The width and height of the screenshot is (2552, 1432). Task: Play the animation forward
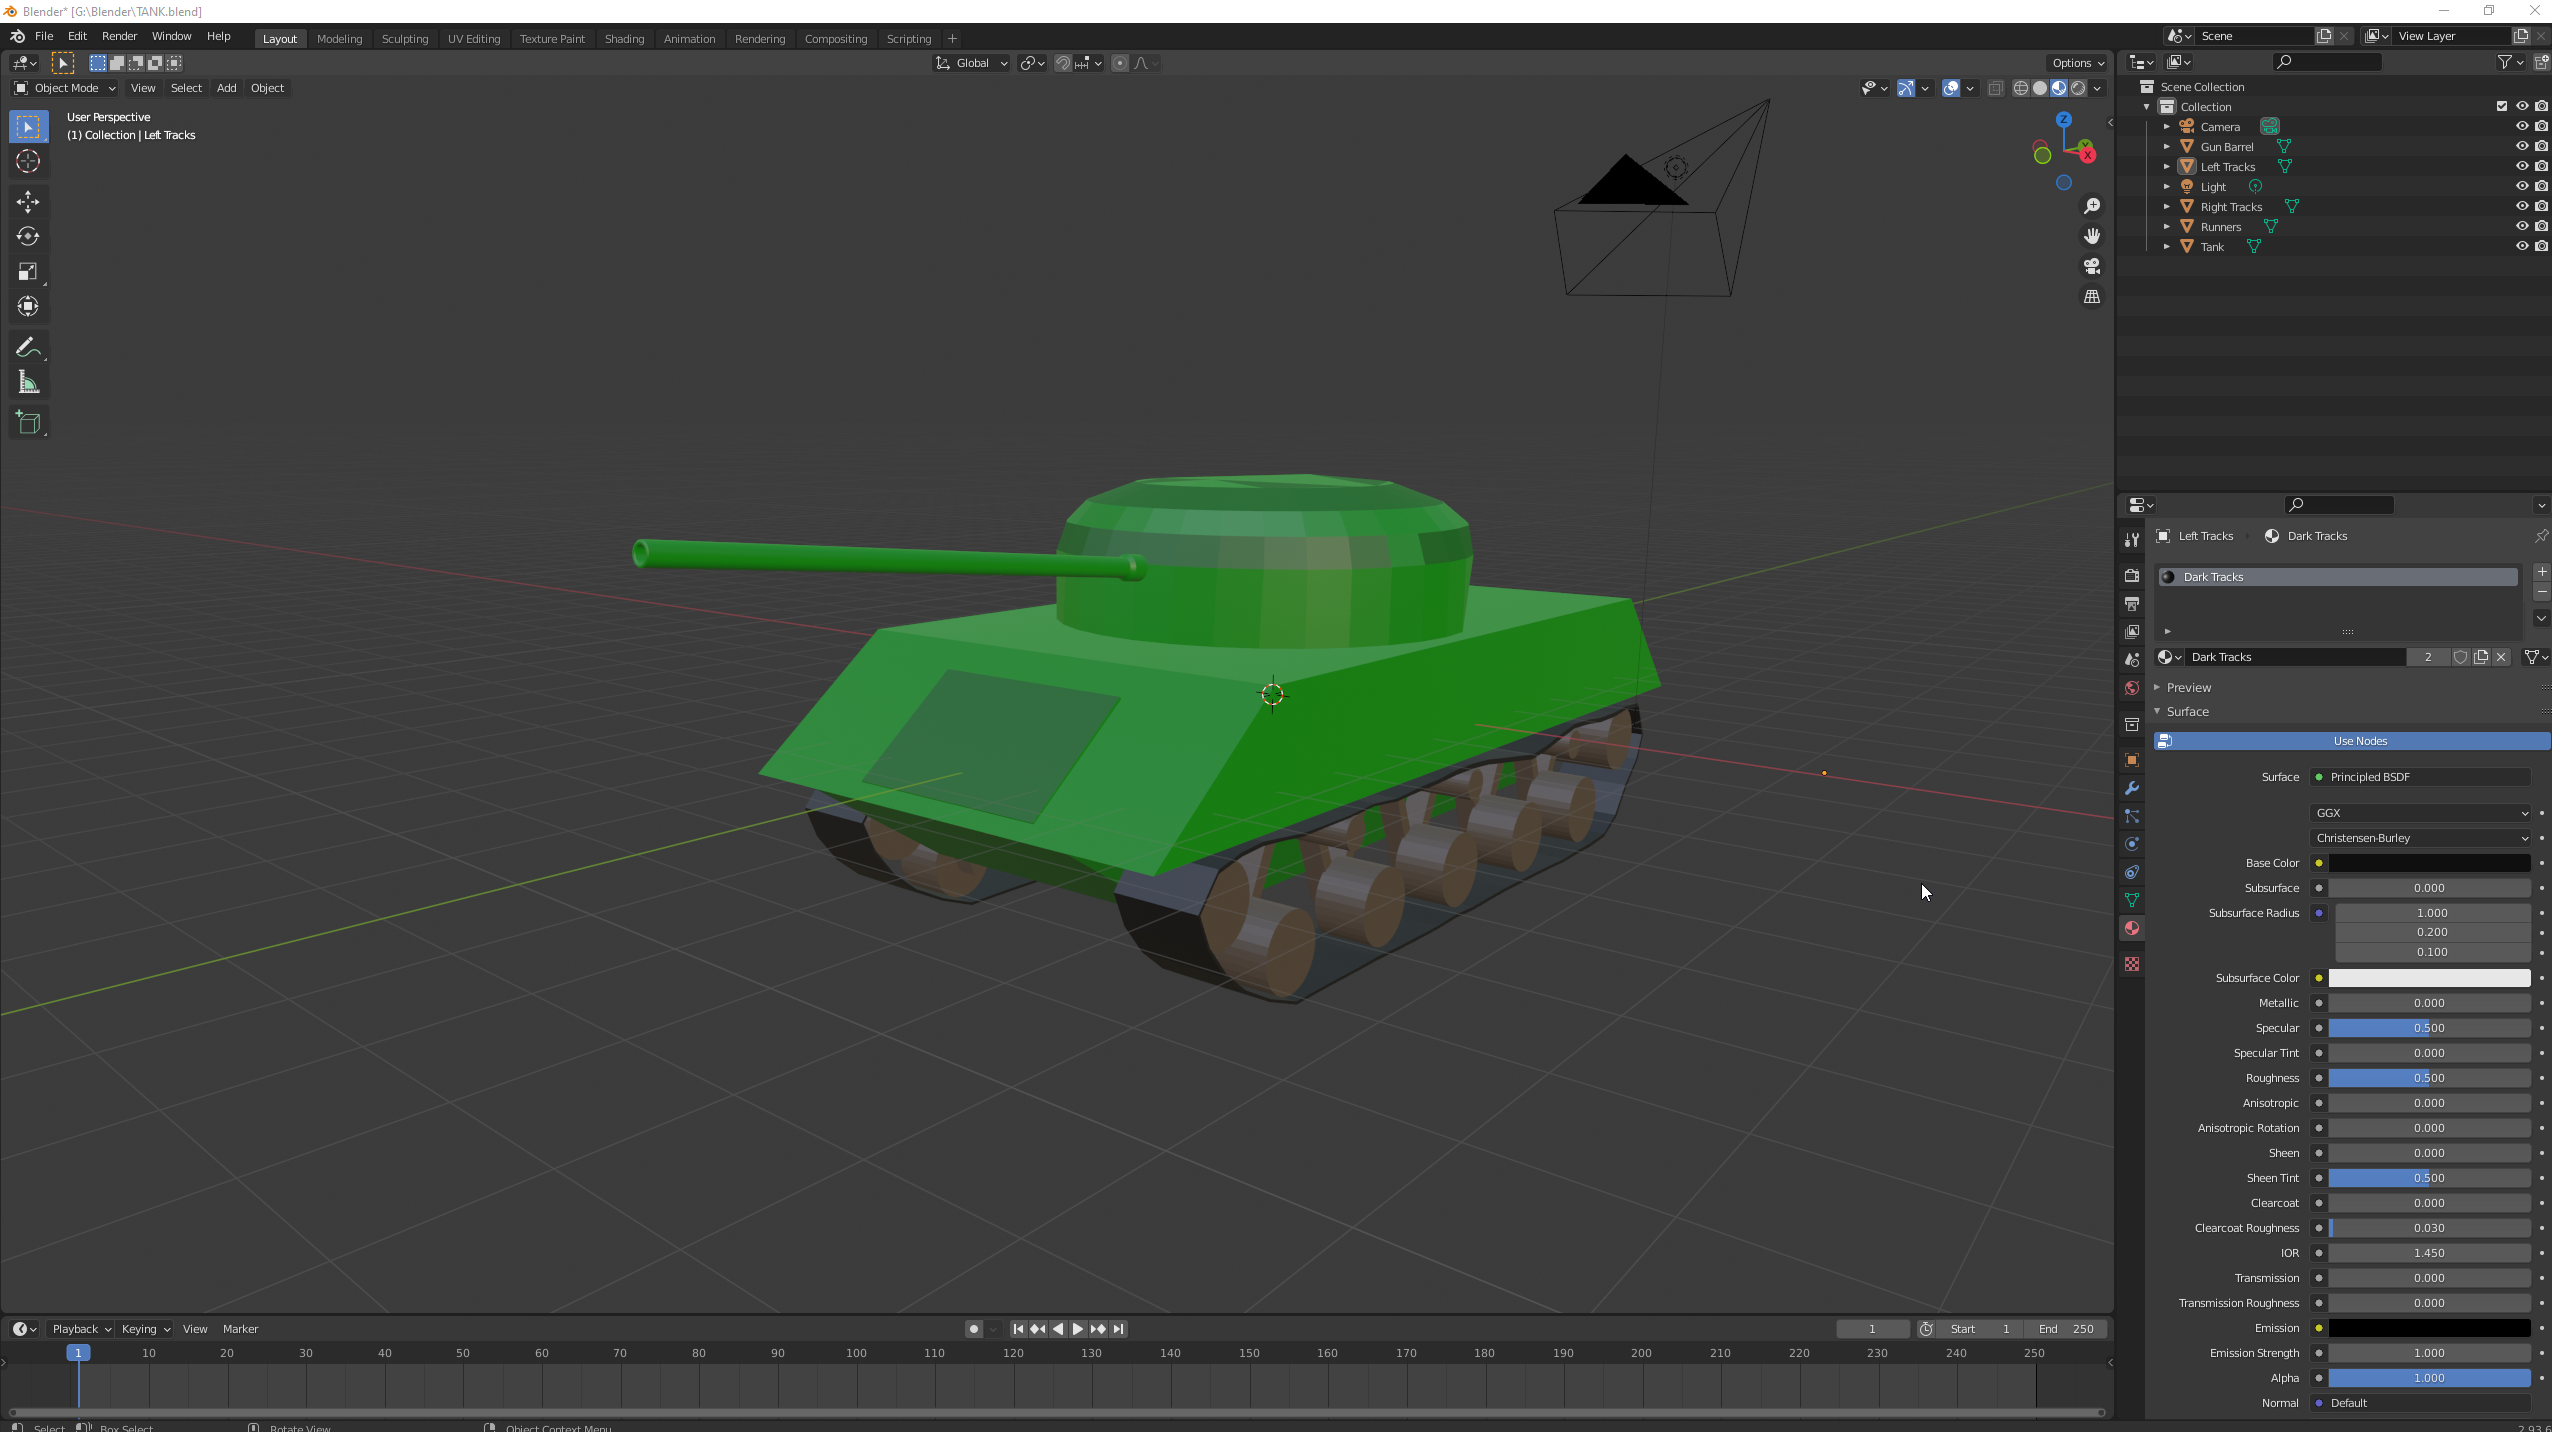tap(1077, 1329)
